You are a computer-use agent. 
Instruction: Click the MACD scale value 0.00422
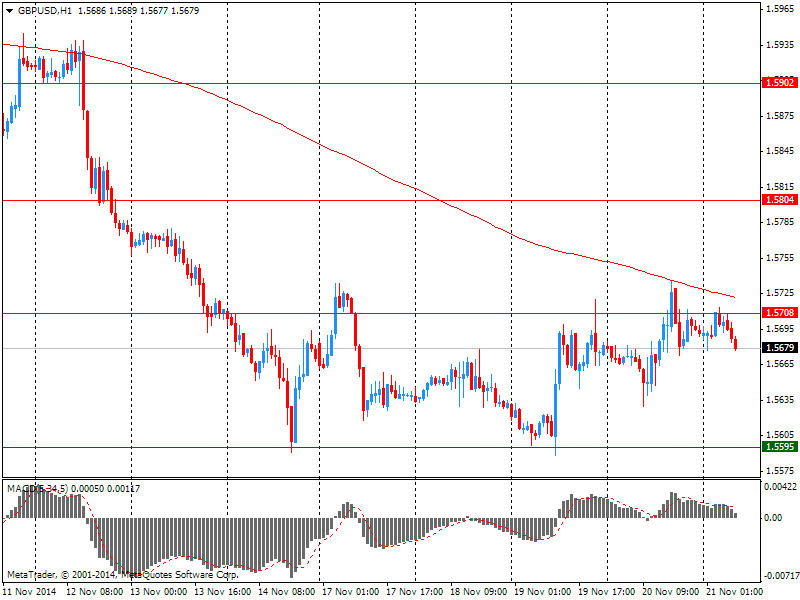[x=780, y=487]
